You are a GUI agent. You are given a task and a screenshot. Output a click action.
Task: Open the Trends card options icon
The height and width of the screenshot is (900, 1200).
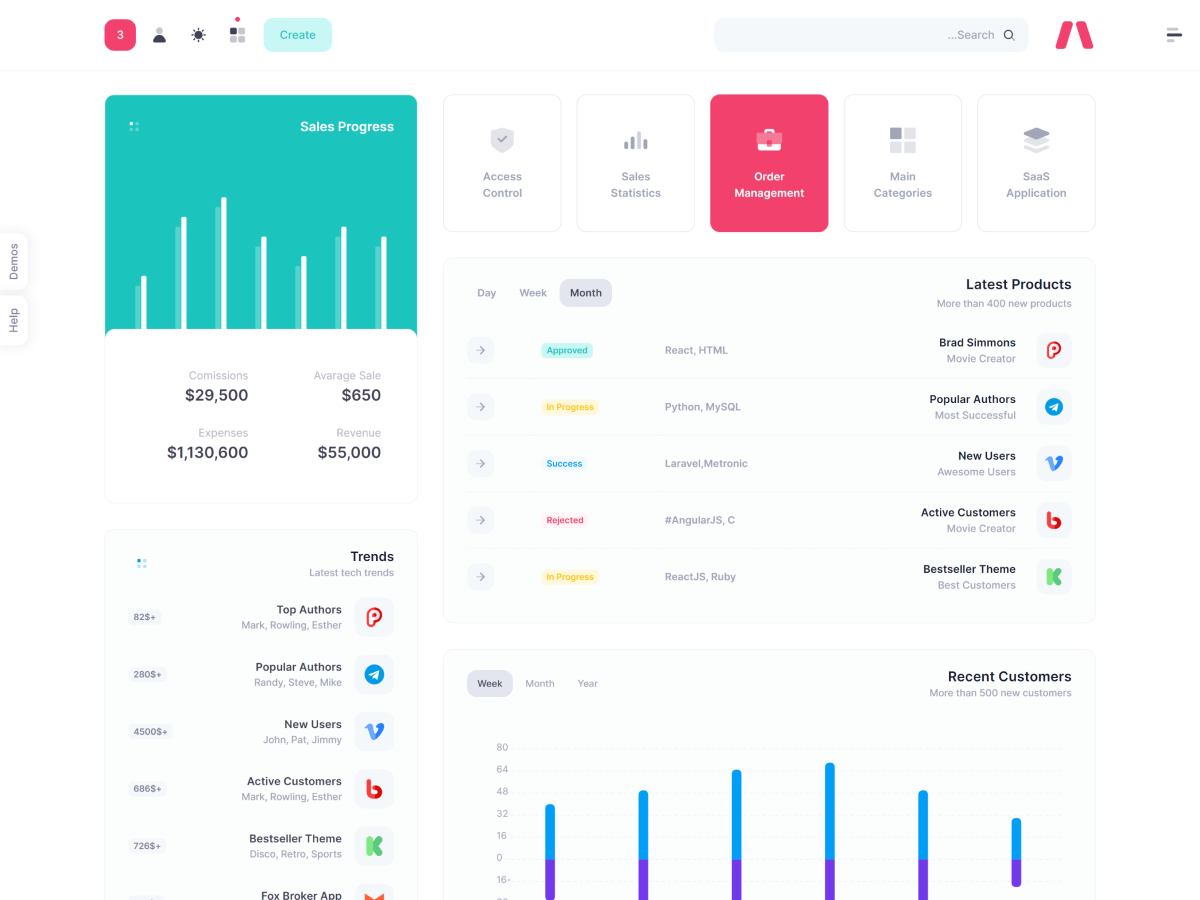point(142,564)
